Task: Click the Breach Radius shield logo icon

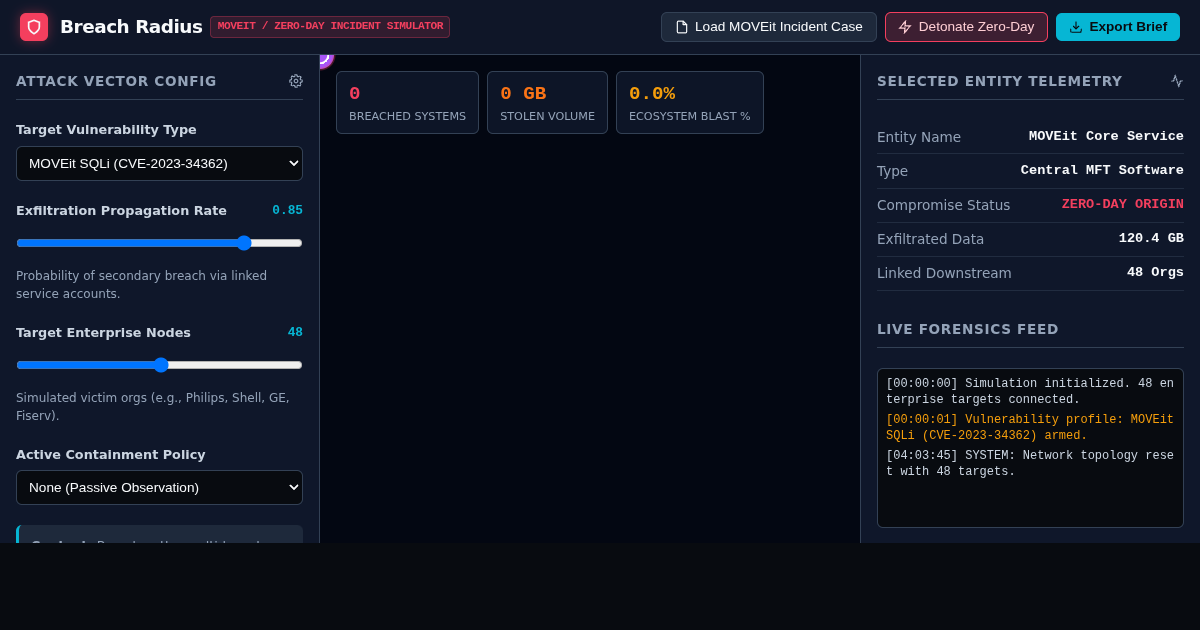Action: click(x=34, y=27)
